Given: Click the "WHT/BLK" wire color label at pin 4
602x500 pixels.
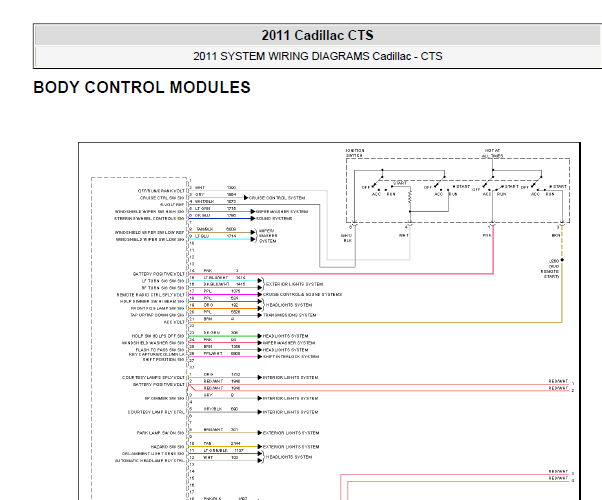Looking at the screenshot, I should click(x=204, y=202).
